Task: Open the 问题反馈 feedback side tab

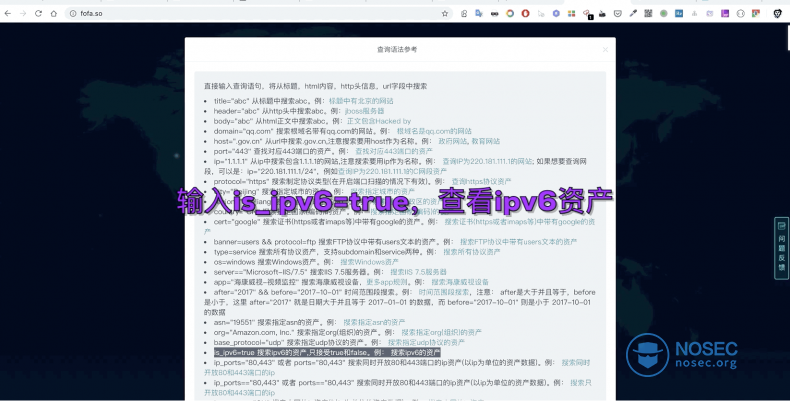Action: point(781,245)
